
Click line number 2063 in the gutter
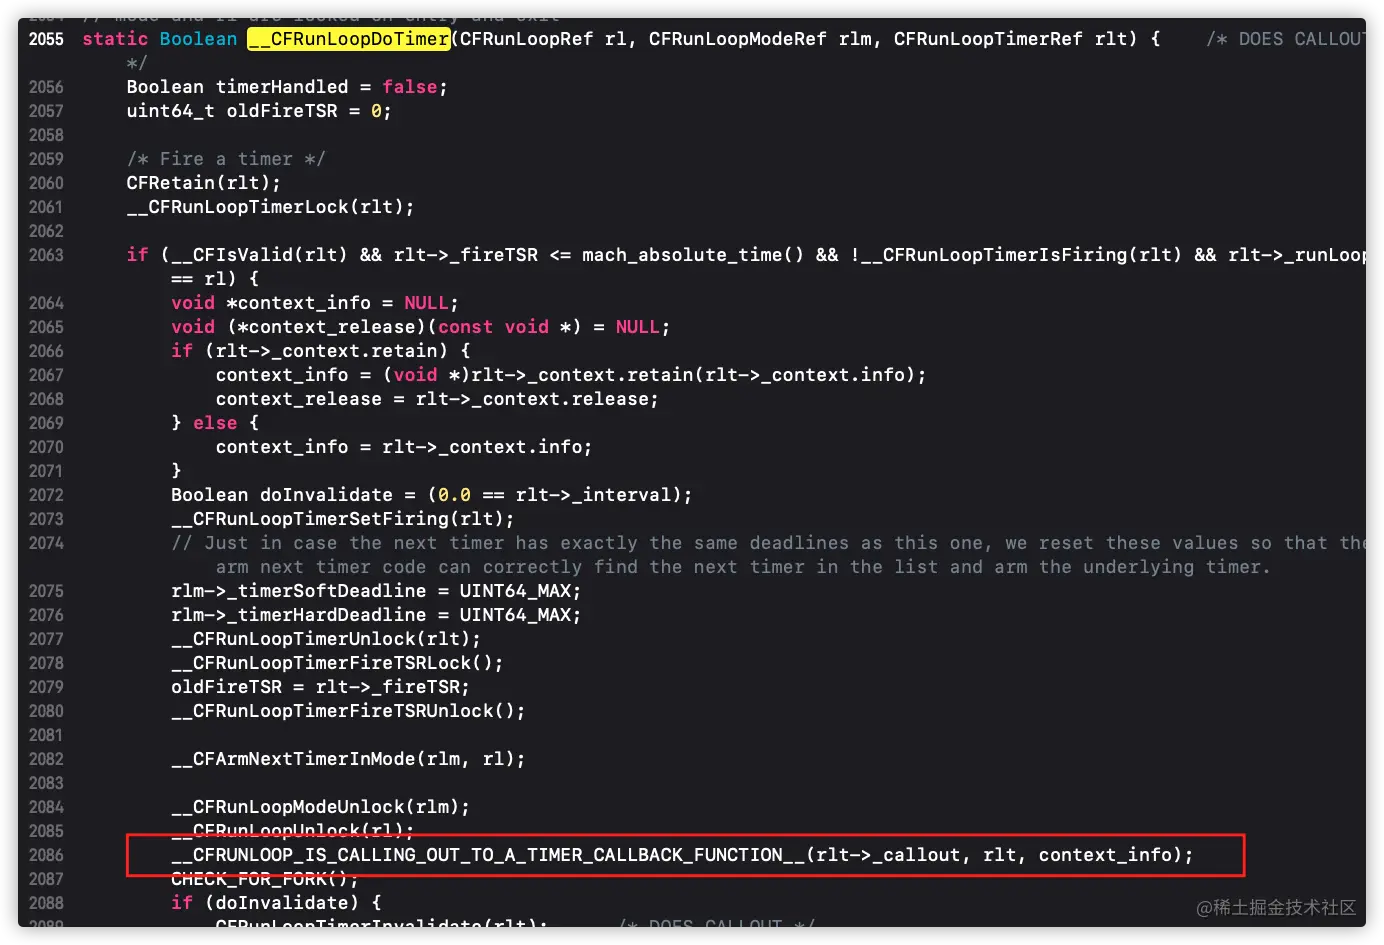[46, 255]
